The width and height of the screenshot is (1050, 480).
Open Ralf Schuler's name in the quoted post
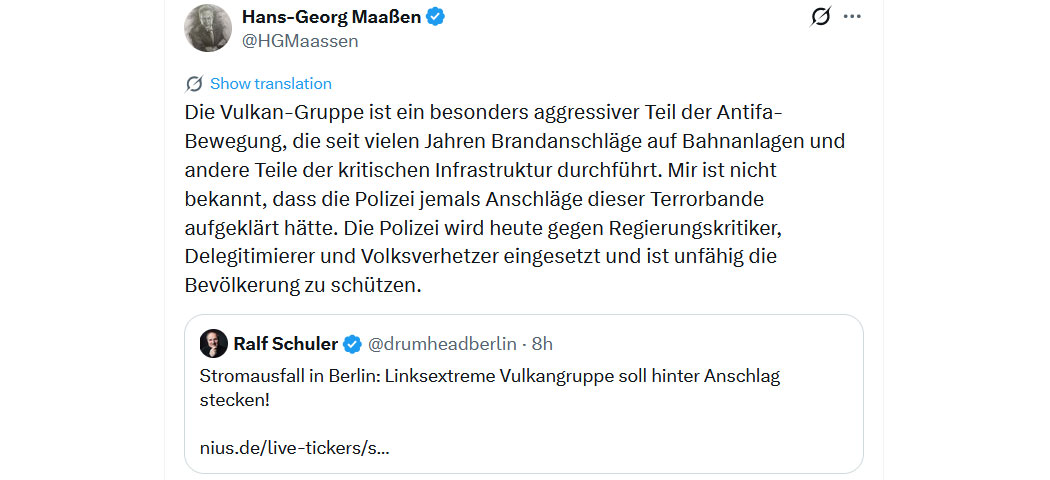point(286,345)
